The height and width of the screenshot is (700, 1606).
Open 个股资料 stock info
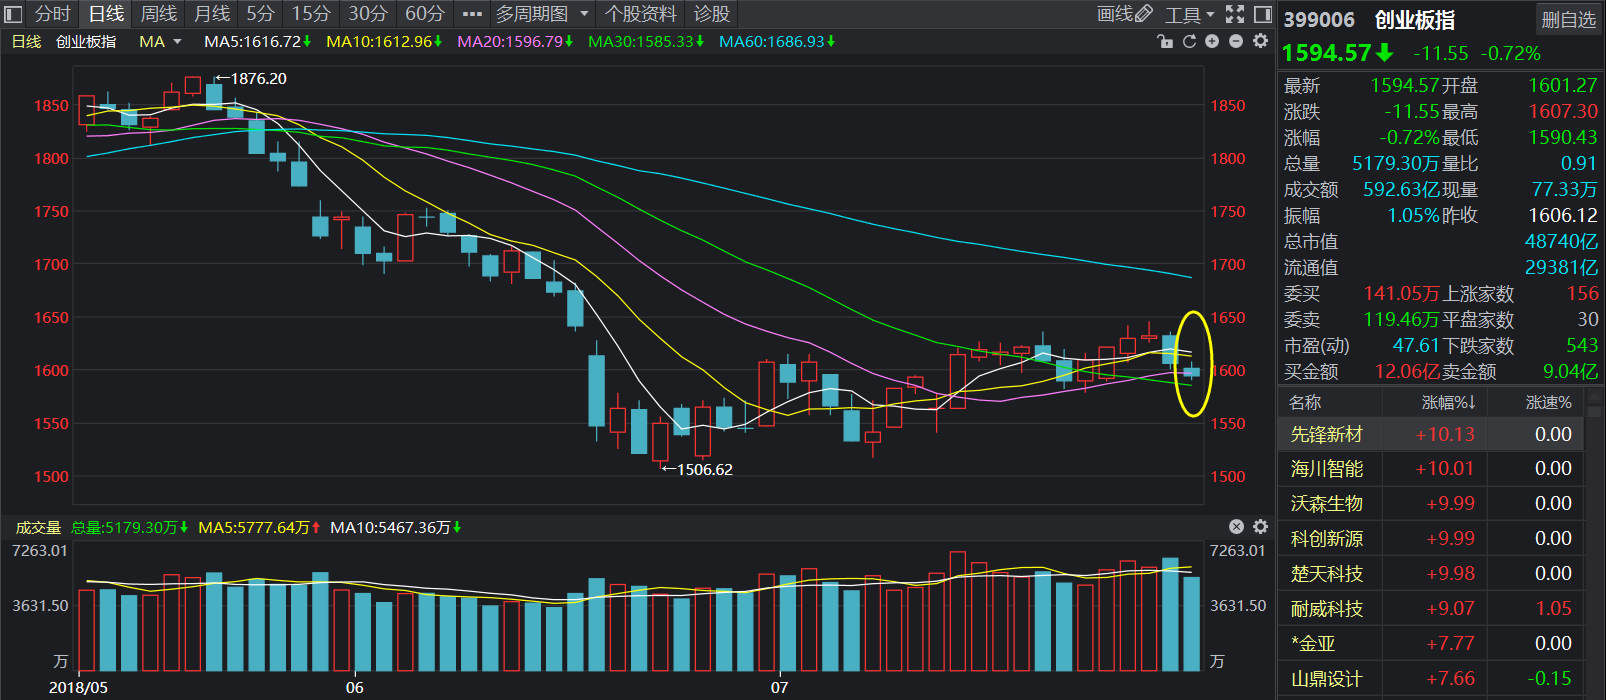coord(640,14)
